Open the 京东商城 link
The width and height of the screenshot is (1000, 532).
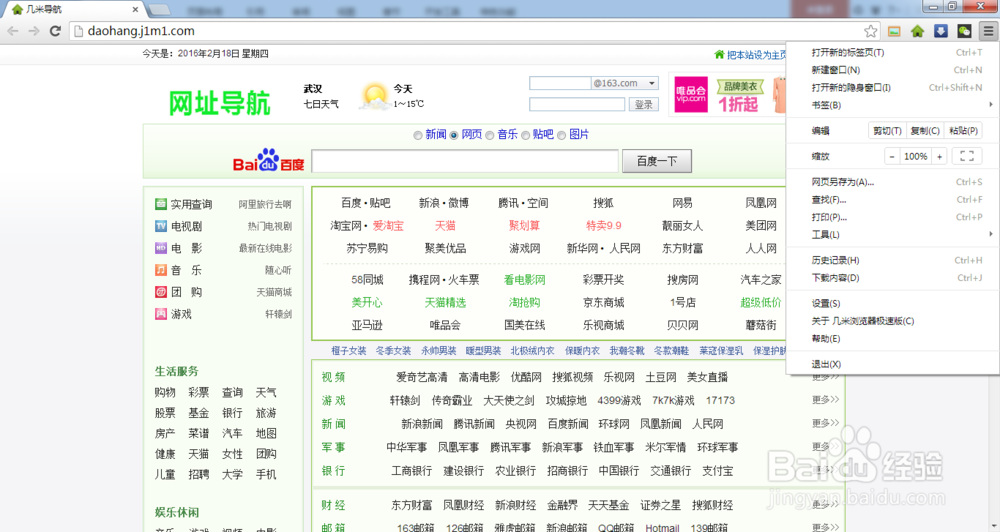click(603, 302)
